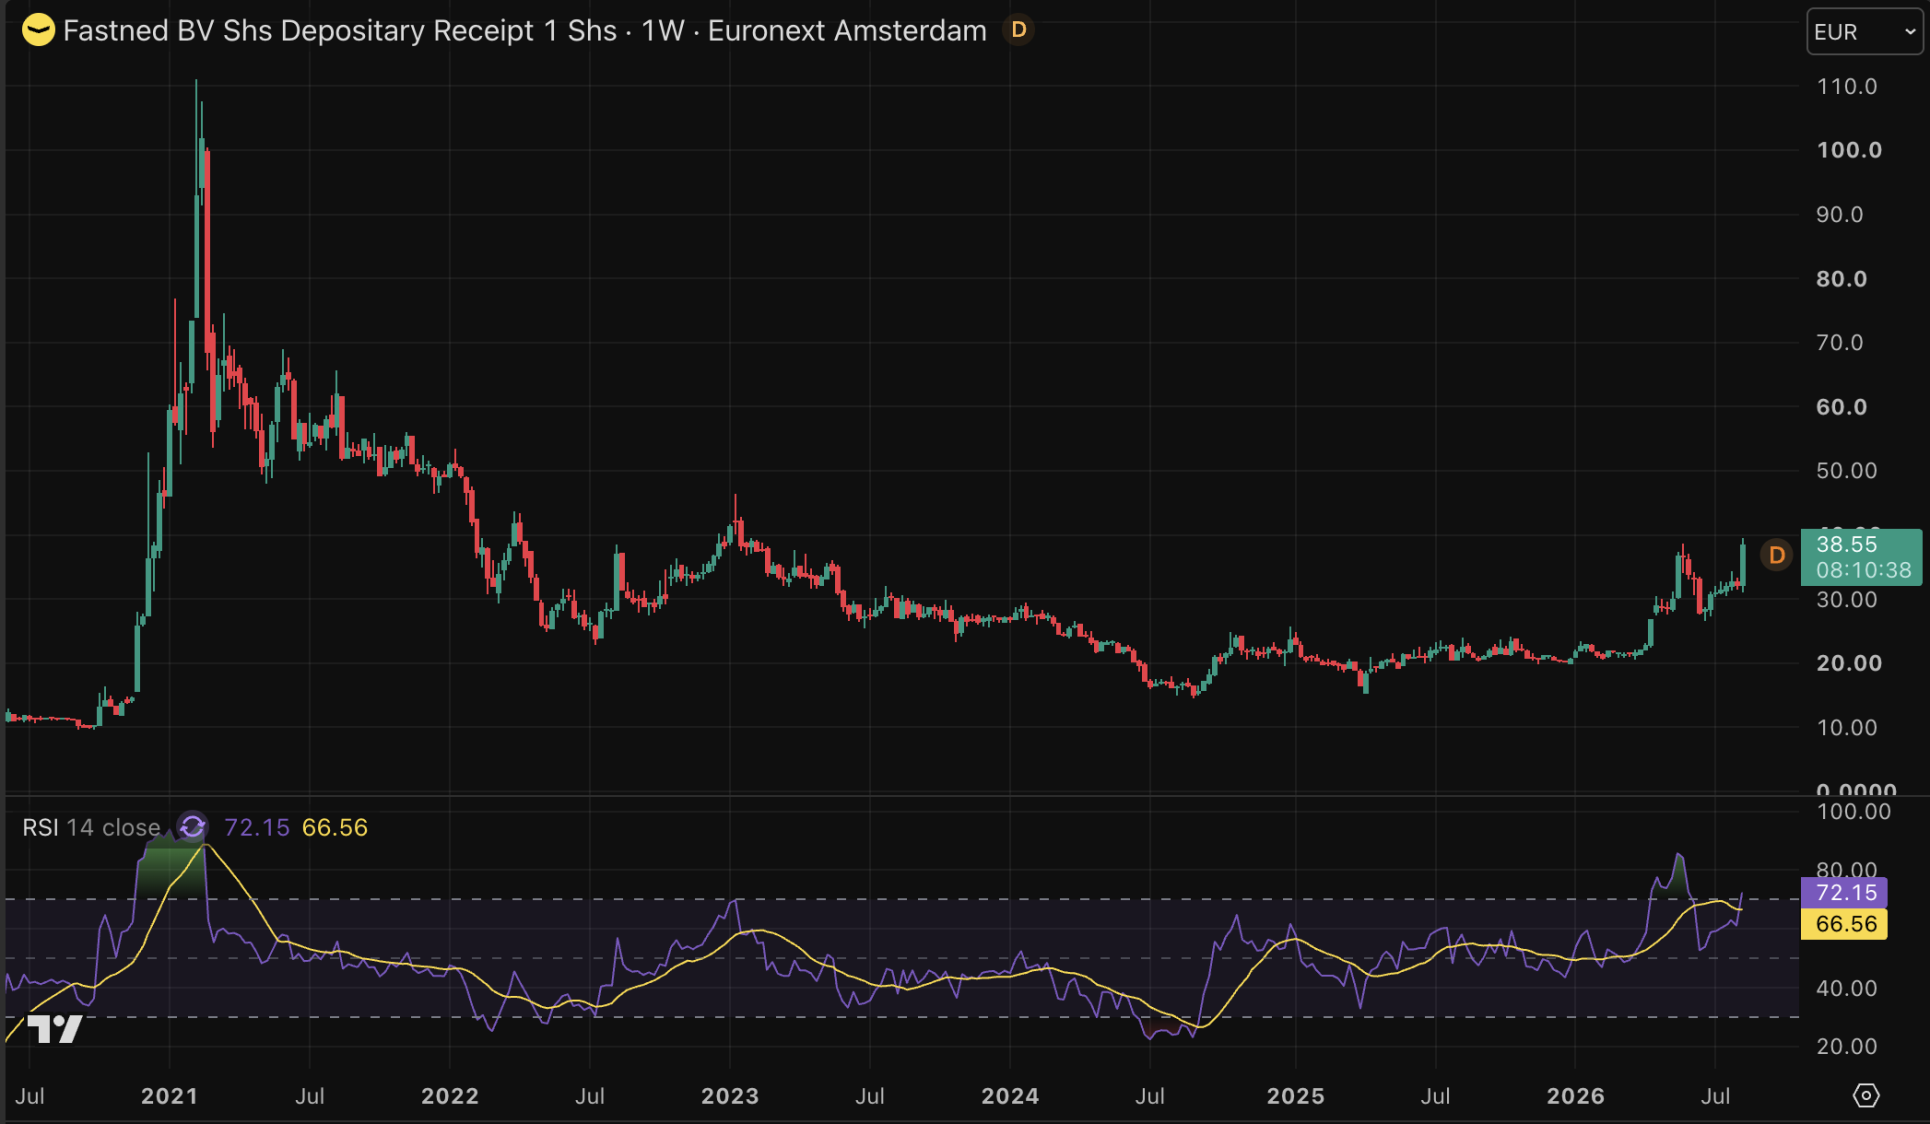
Task: Click the 100.0 label on the price scale
Action: point(1849,151)
